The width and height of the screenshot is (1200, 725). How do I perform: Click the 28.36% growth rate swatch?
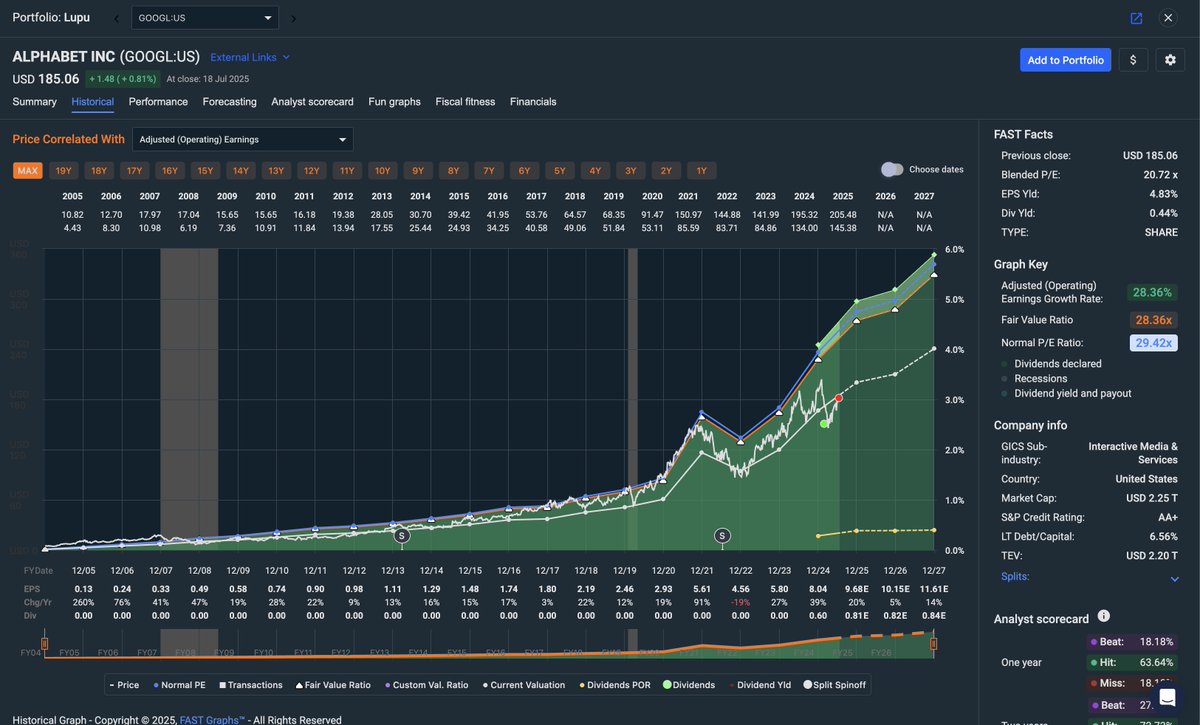tap(1152, 293)
